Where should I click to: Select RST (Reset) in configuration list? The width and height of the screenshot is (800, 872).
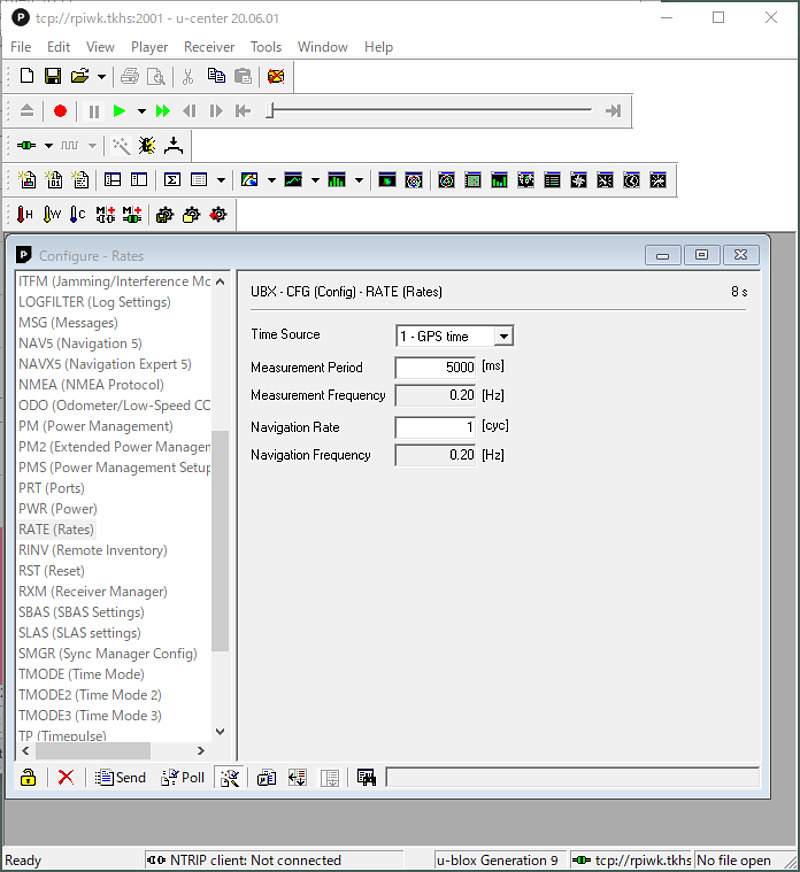[x=52, y=571]
